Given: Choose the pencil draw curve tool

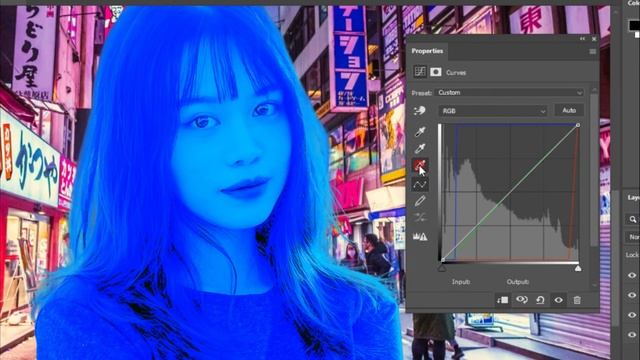Looking at the screenshot, I should point(420,201).
